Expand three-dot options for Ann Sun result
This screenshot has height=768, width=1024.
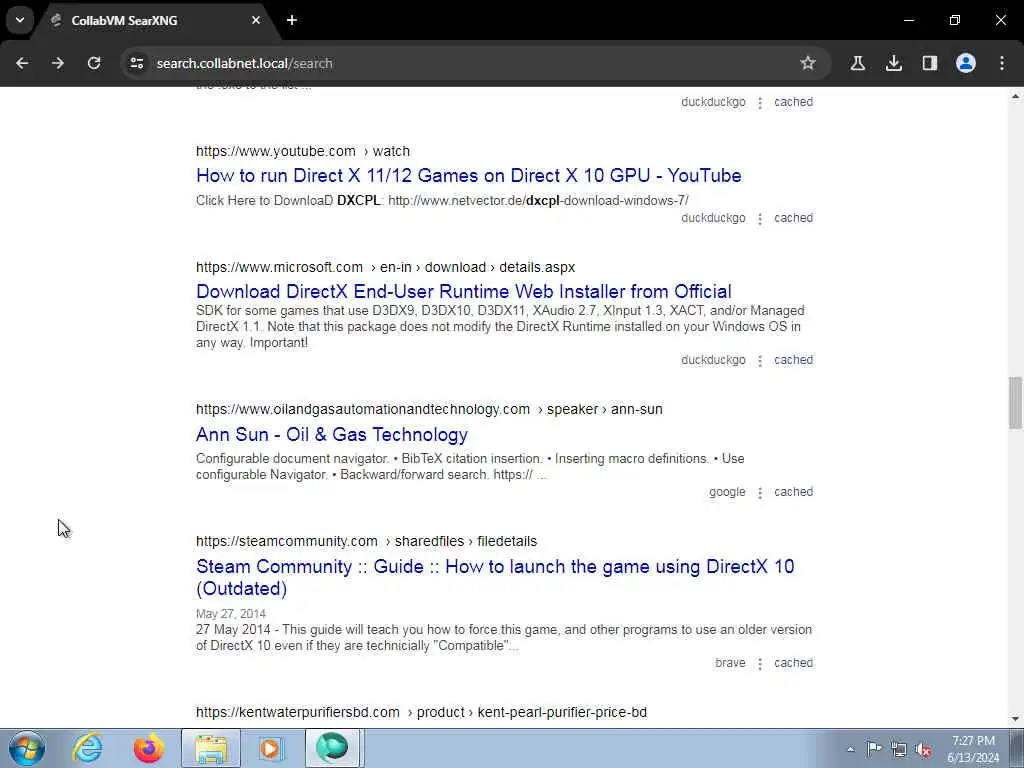pos(760,492)
